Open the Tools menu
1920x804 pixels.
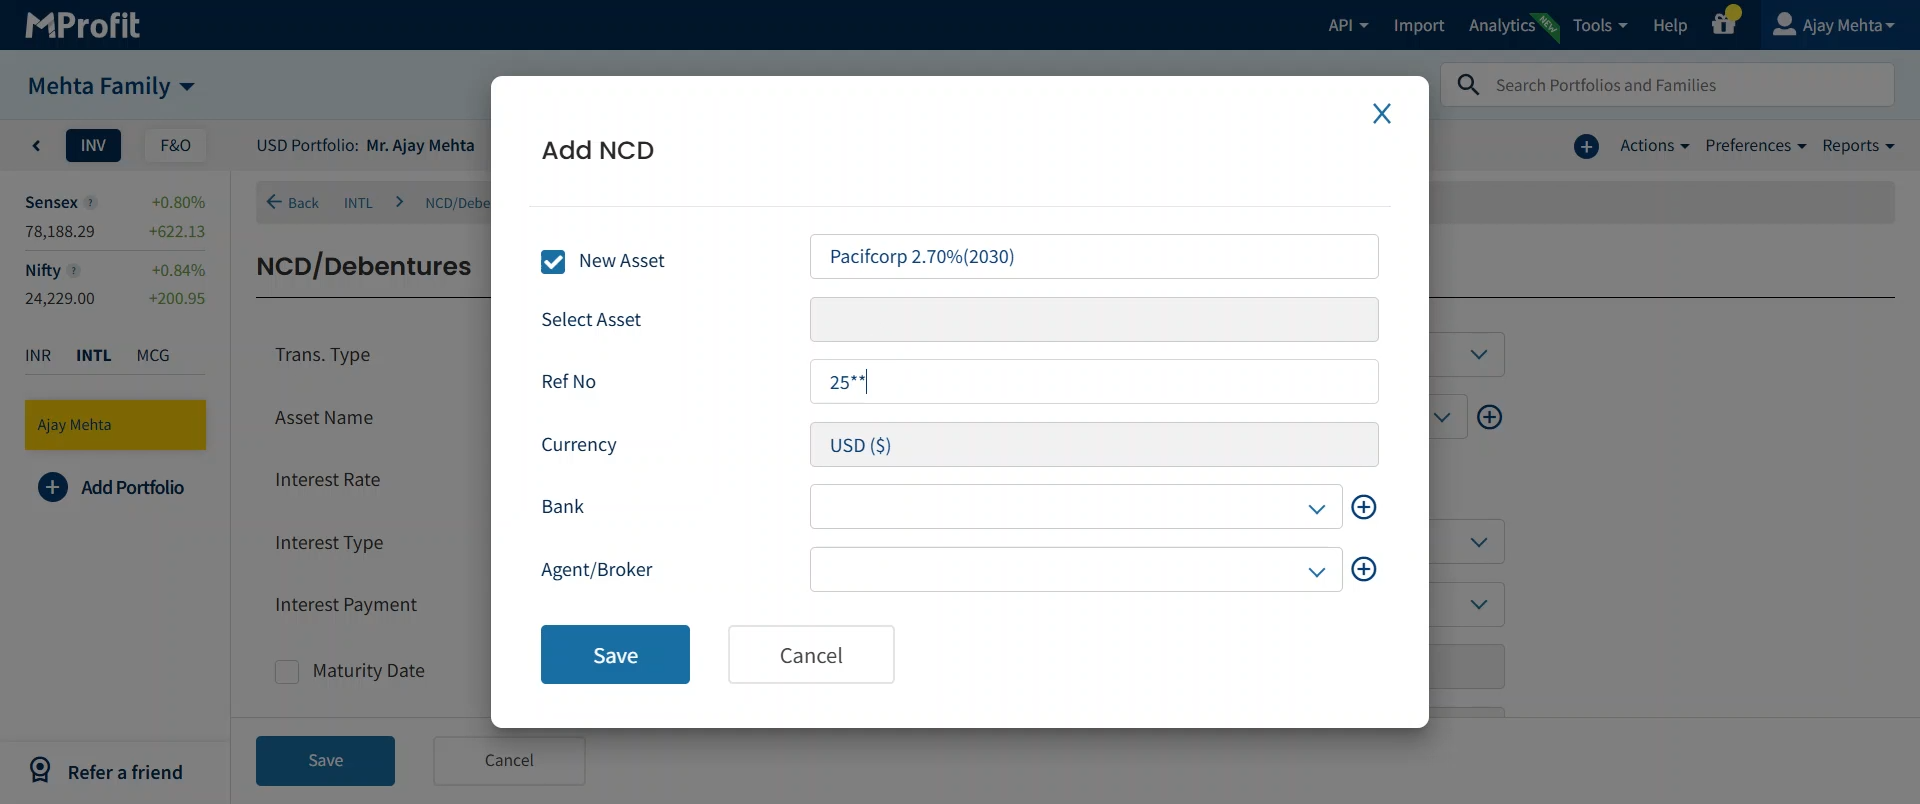pyautogui.click(x=1599, y=25)
